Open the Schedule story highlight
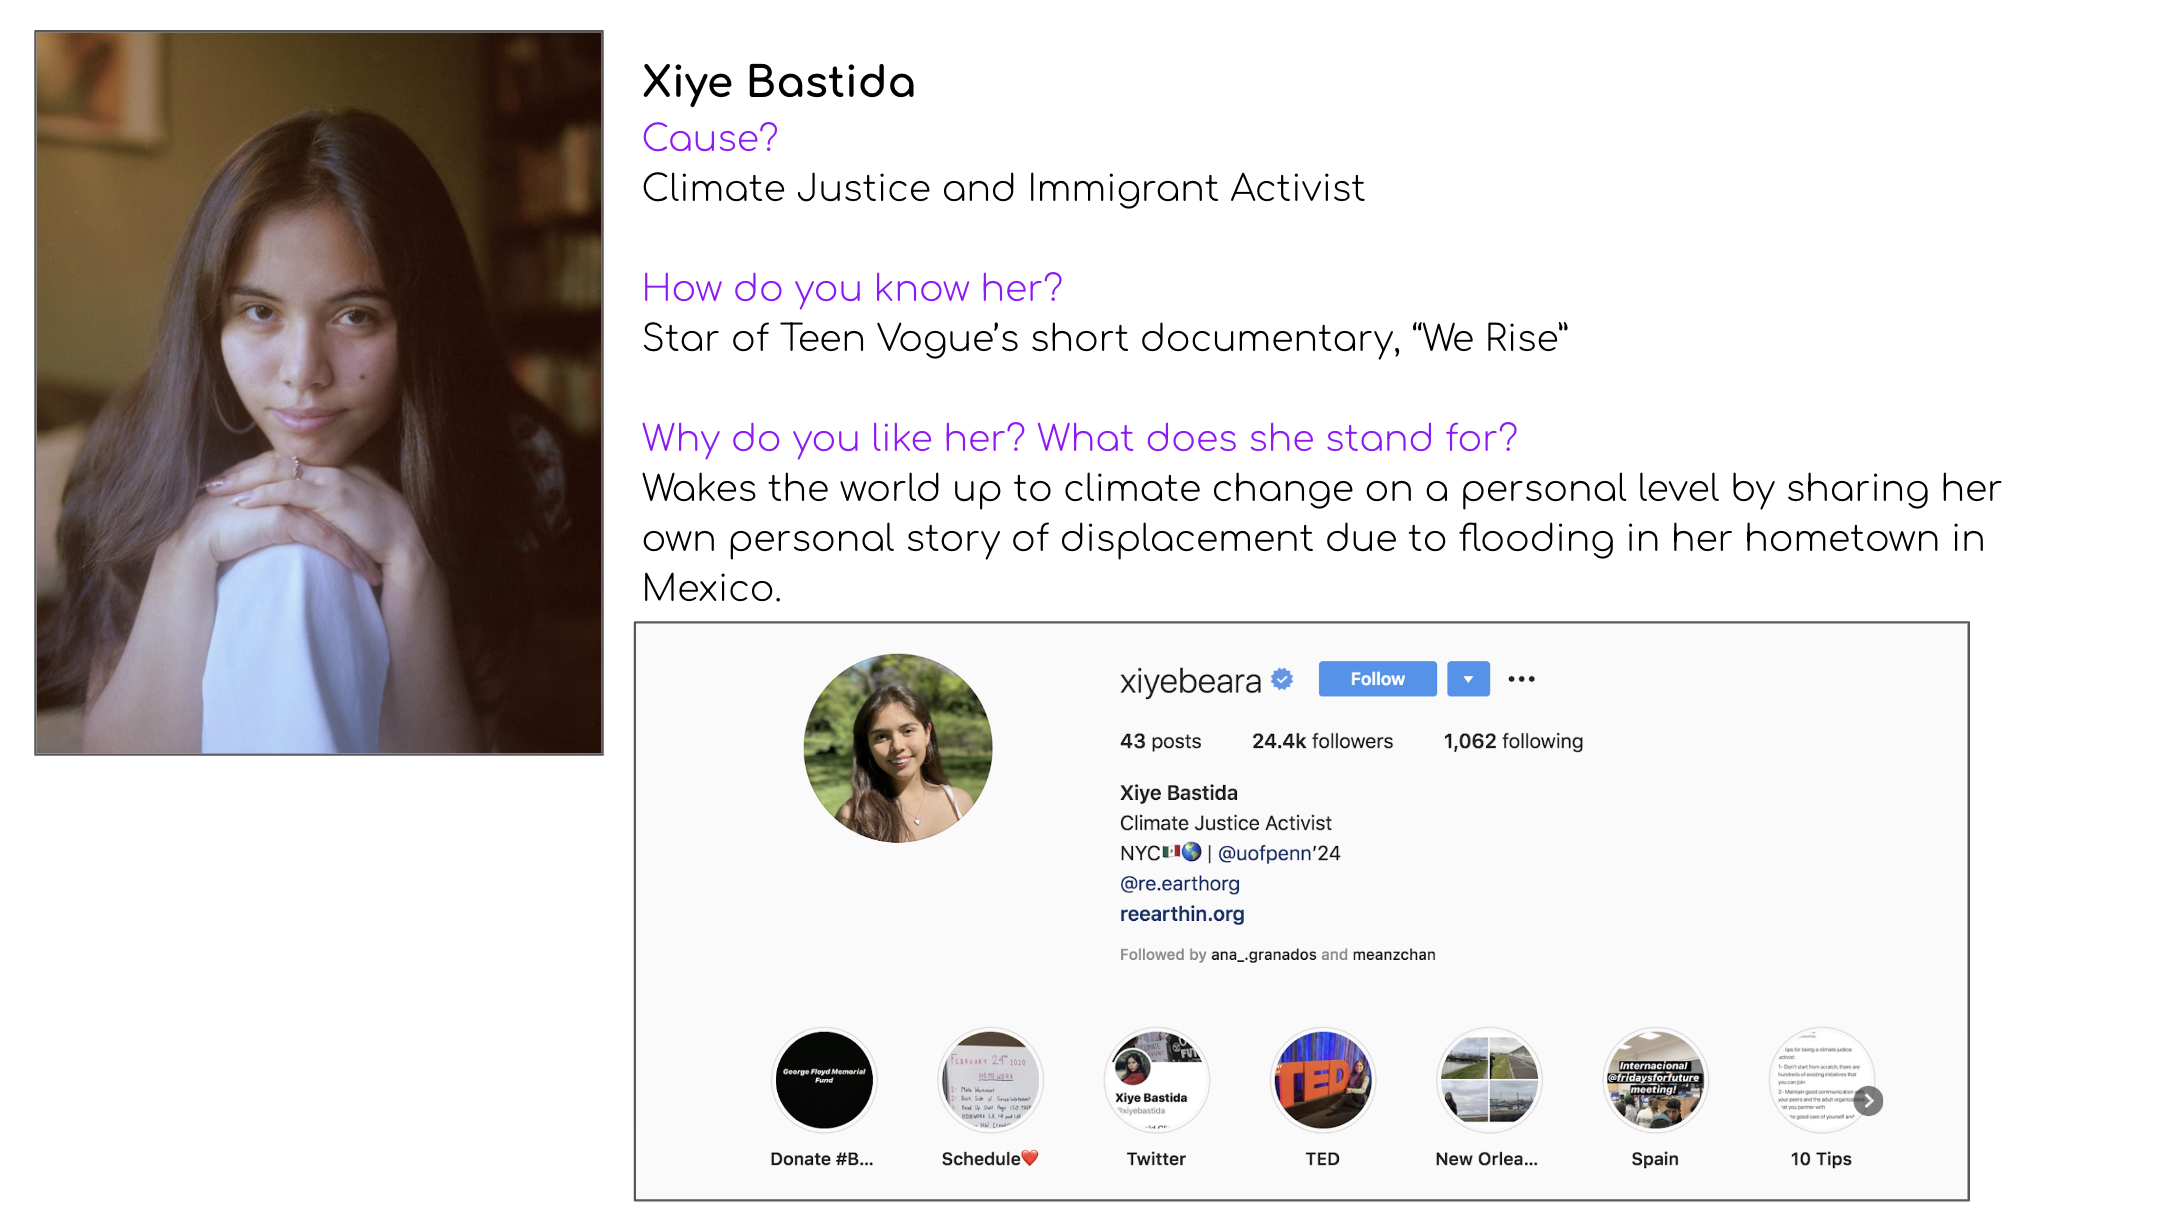 pyautogui.click(x=990, y=1080)
